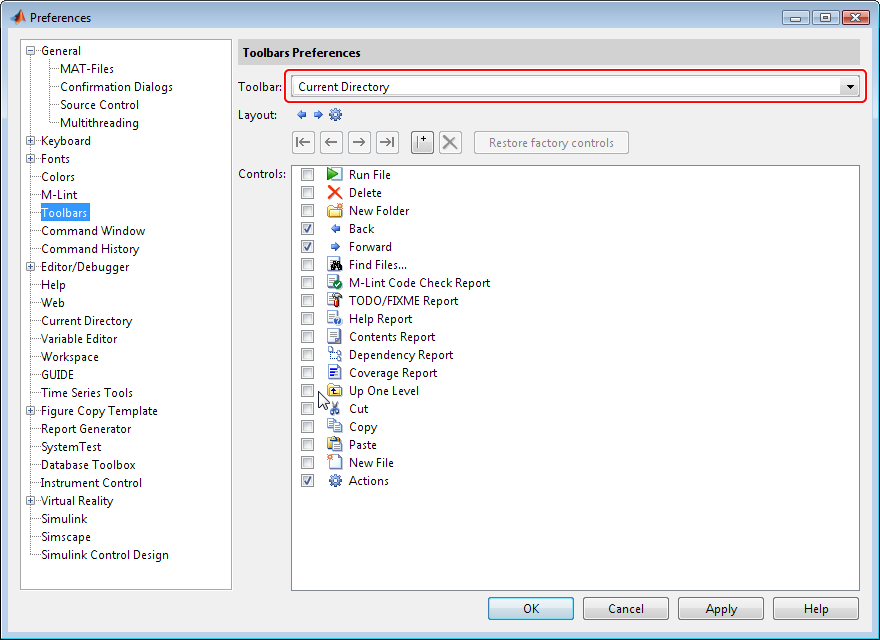The height and width of the screenshot is (640, 880).
Task: Click the Actions gear icon in layout
Action: (335, 115)
